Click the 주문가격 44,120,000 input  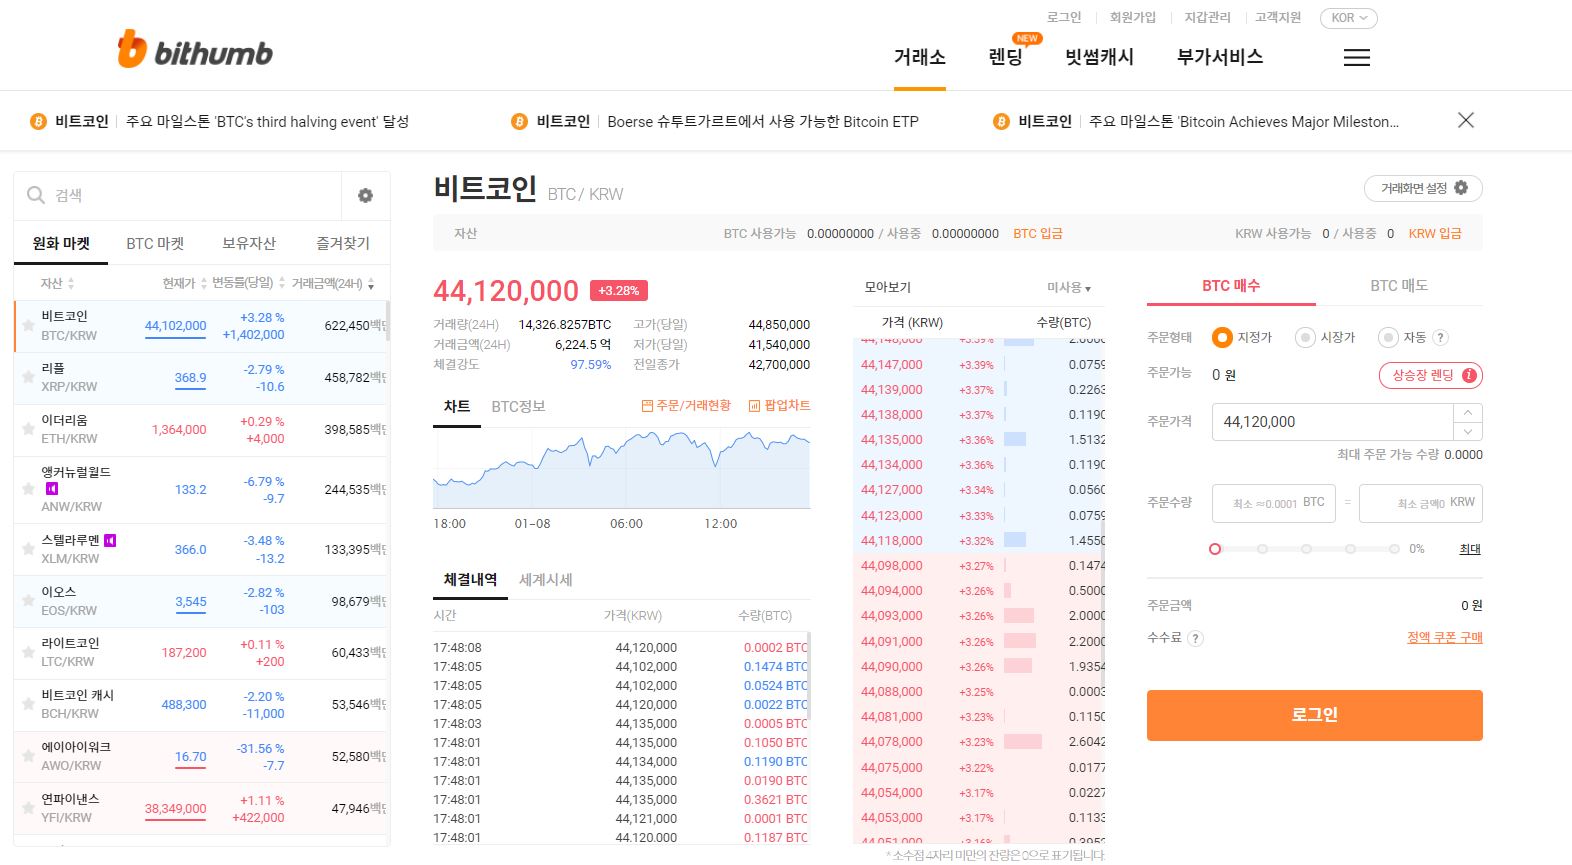click(x=1332, y=422)
